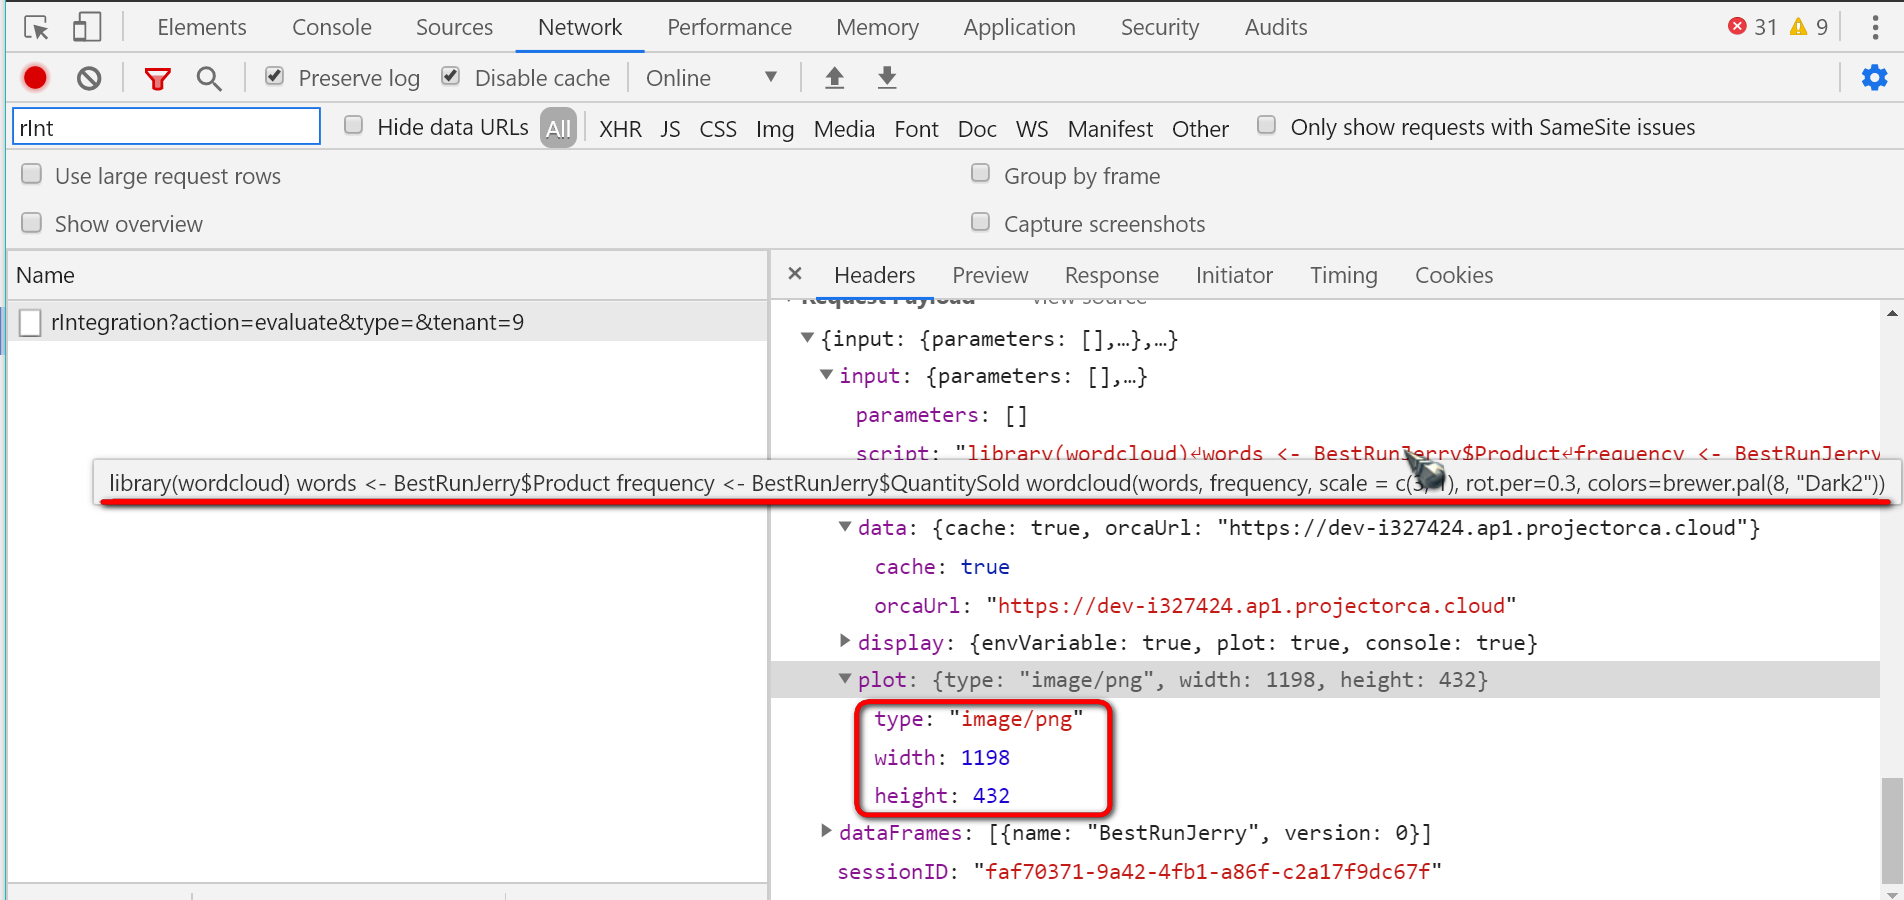
Task: Collapse the input object node
Action: coord(826,375)
